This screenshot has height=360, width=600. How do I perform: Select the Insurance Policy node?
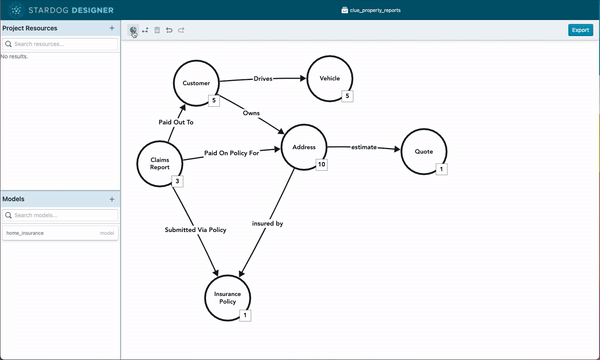(228, 298)
